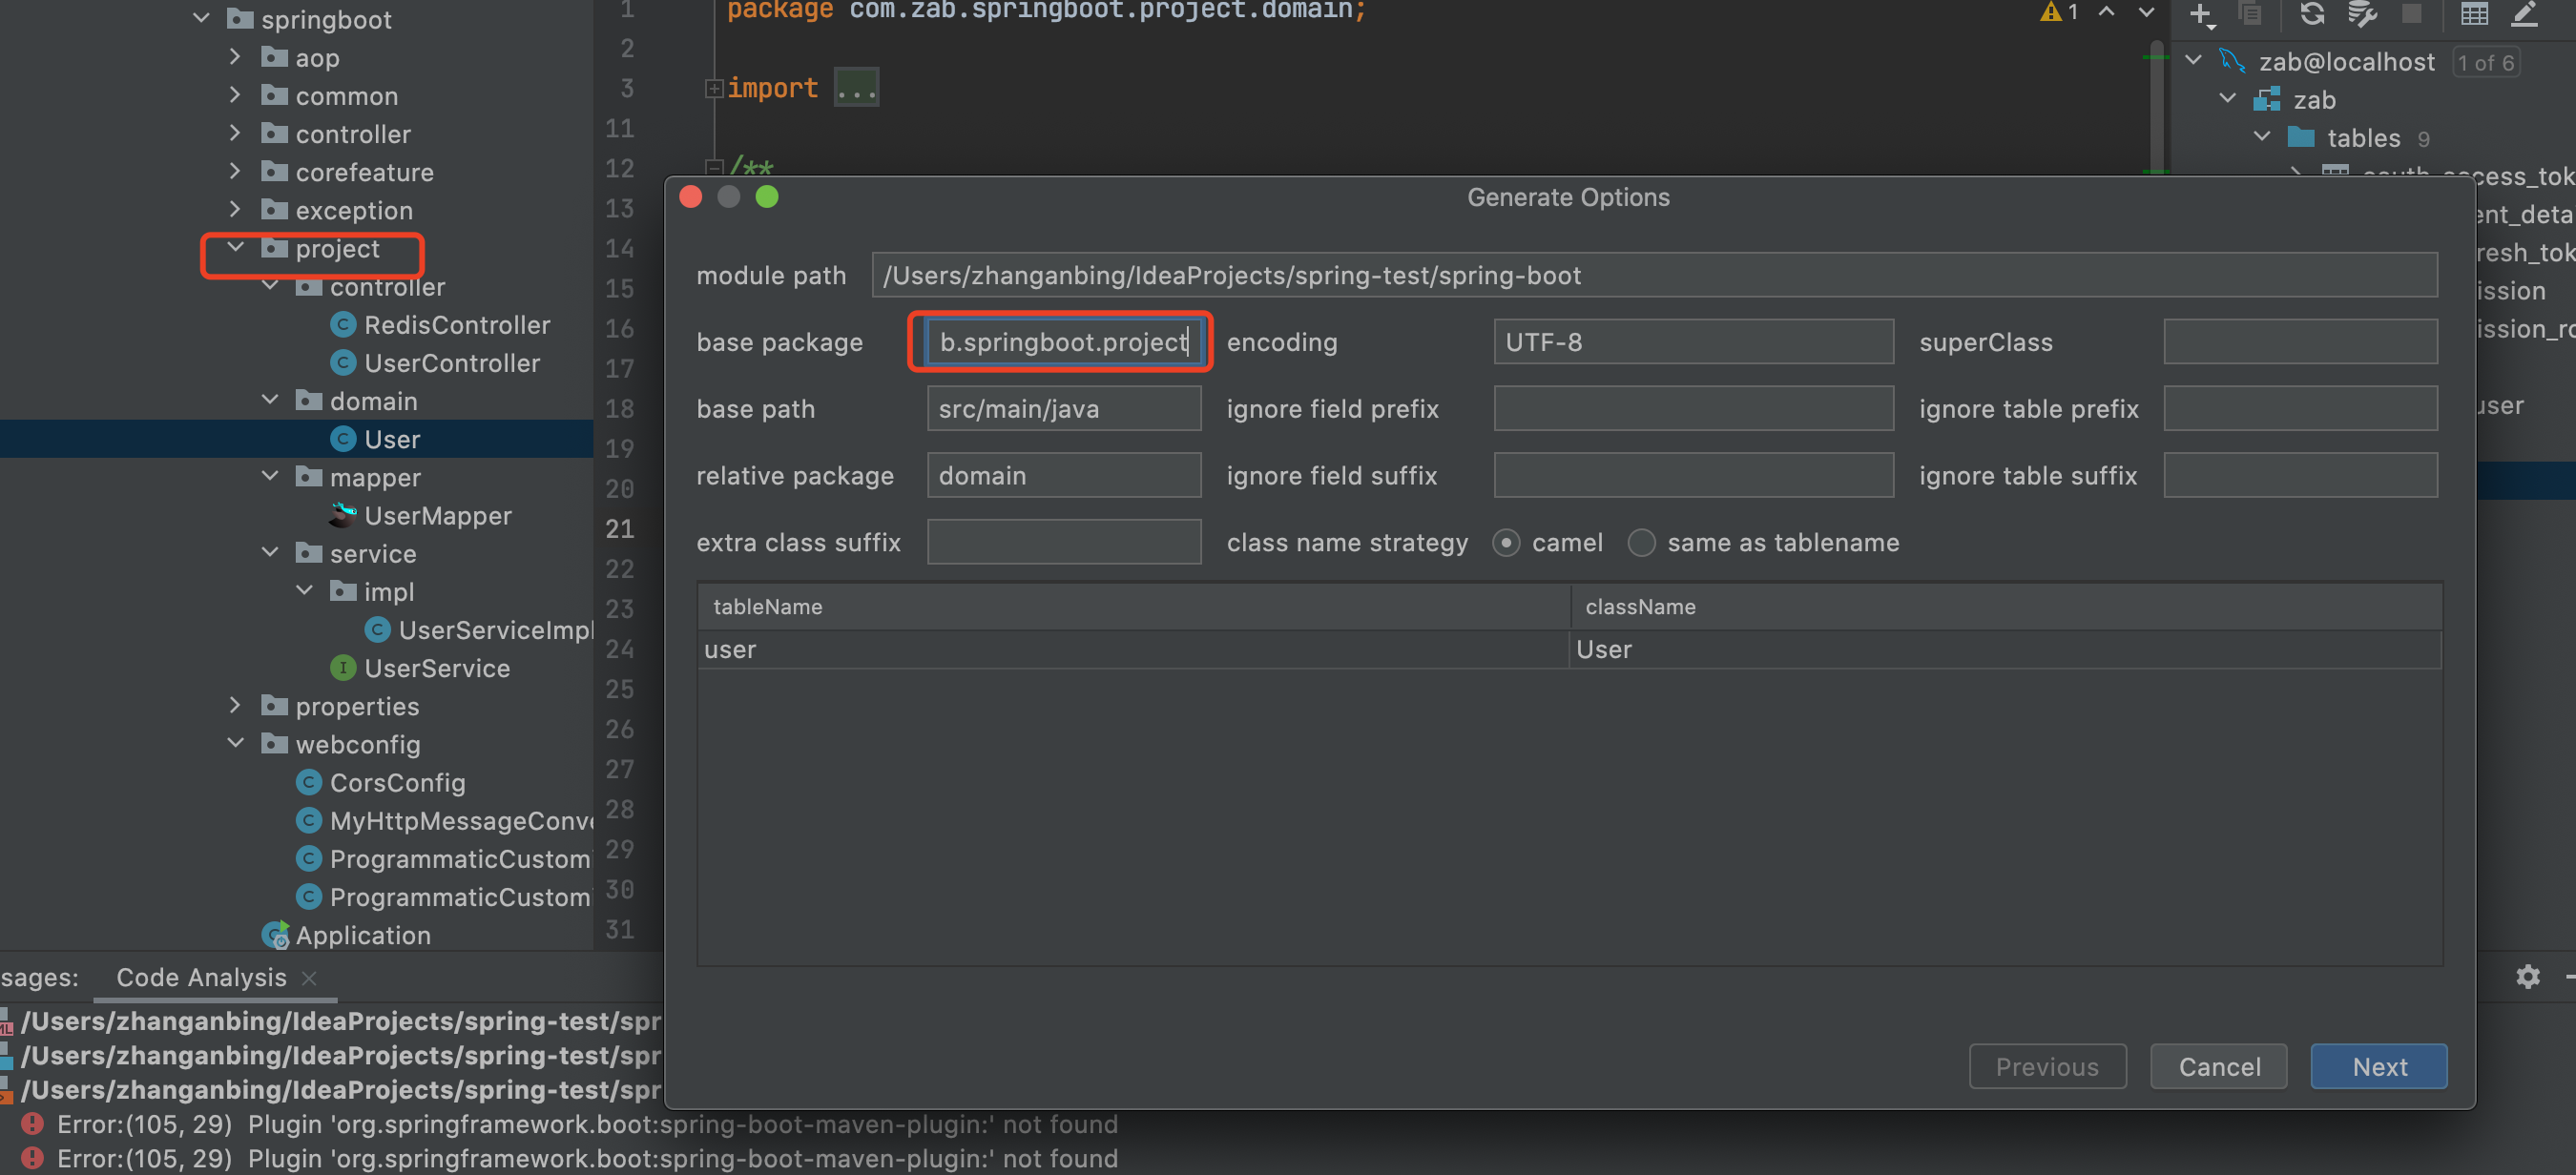The height and width of the screenshot is (1175, 2576).
Task: Click the Cancel button
Action: (2218, 1066)
